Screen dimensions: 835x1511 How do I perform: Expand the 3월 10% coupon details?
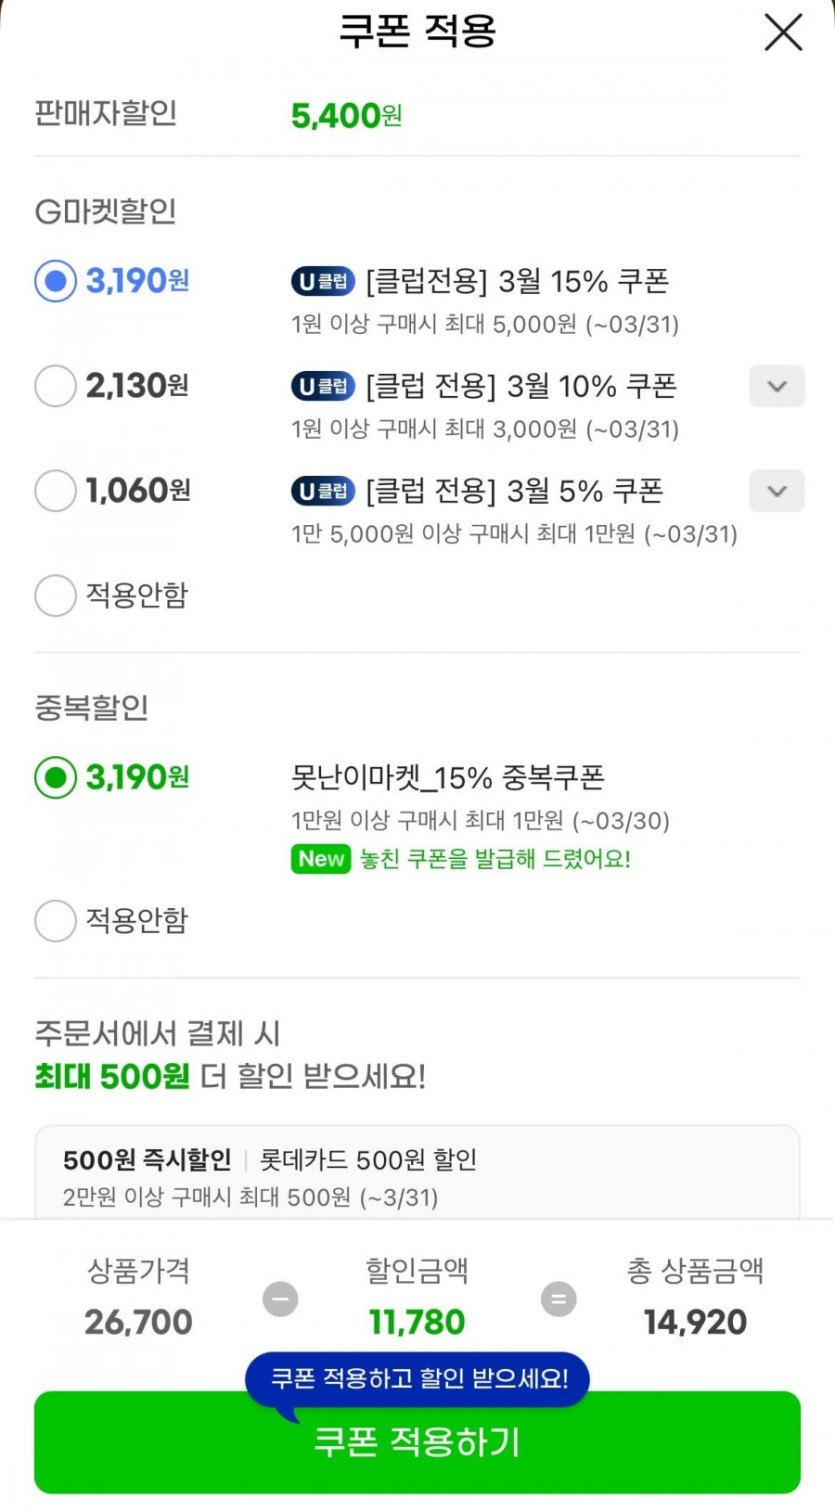[x=776, y=386]
